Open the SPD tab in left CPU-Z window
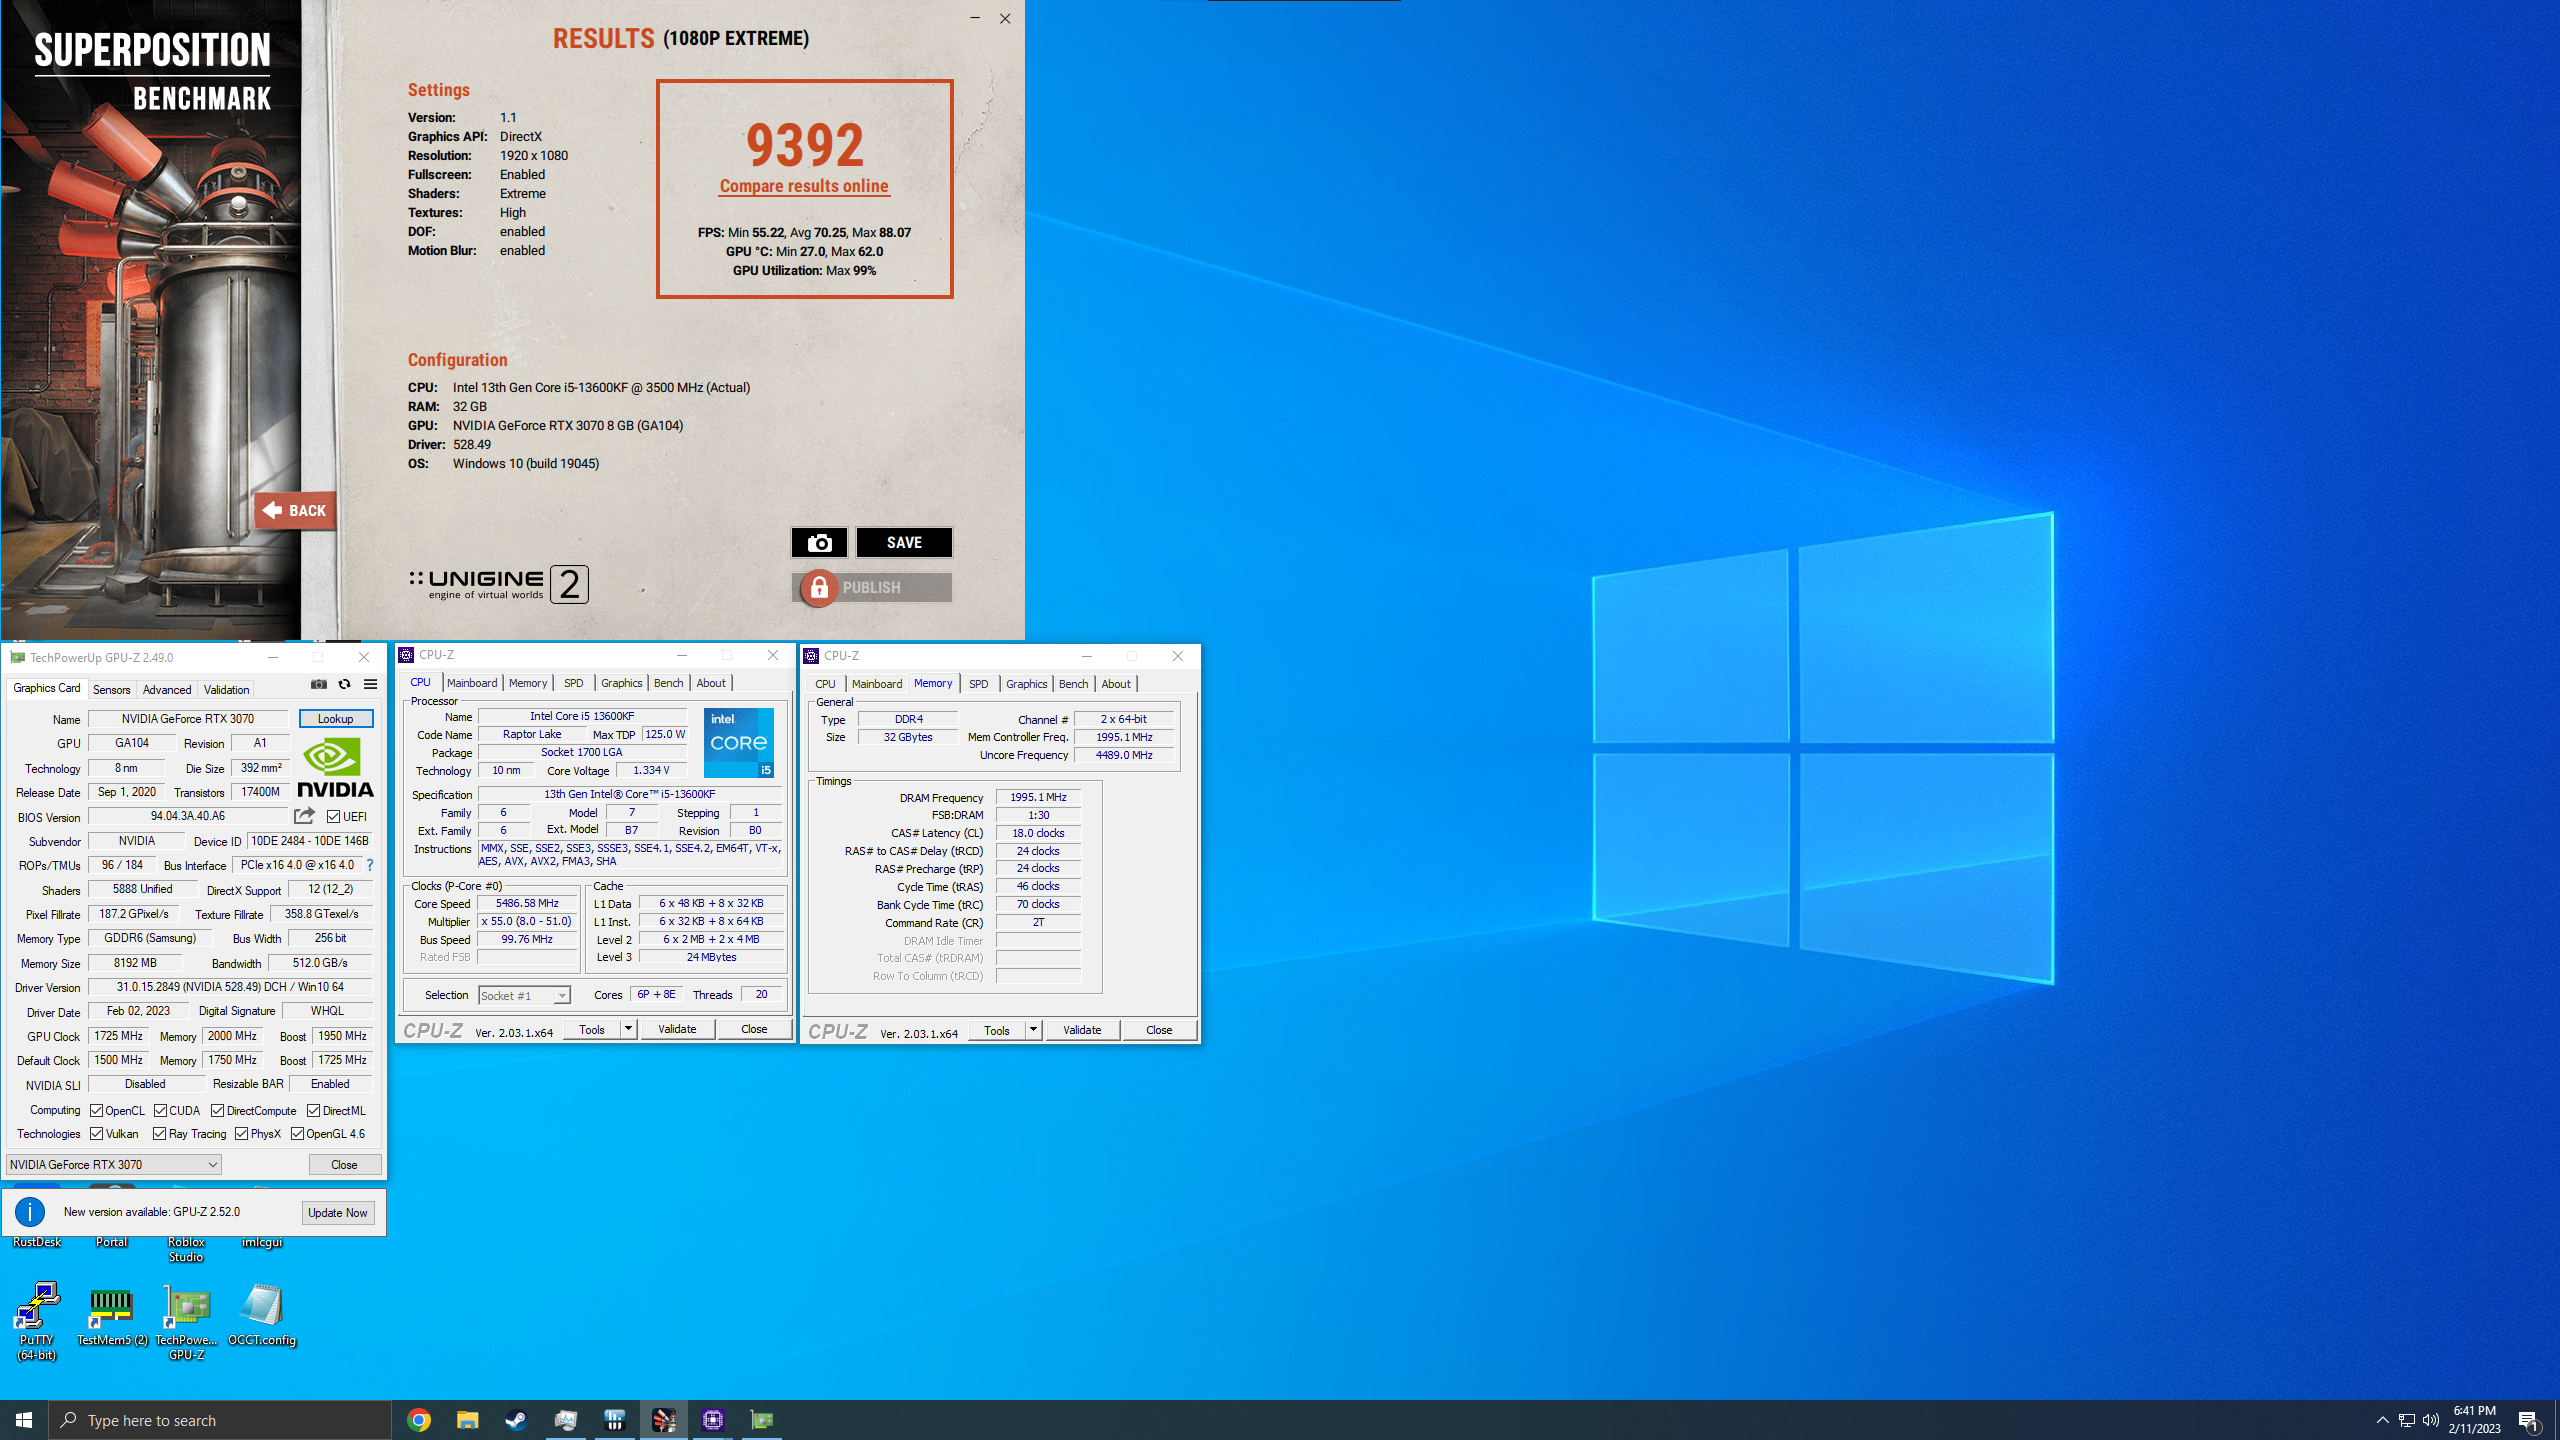 (x=573, y=683)
